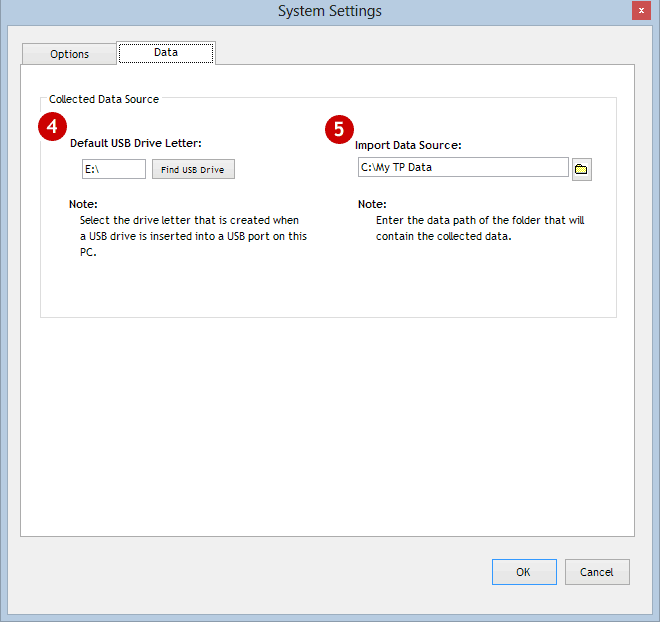Click the red number 5 callout marker

pos(340,130)
